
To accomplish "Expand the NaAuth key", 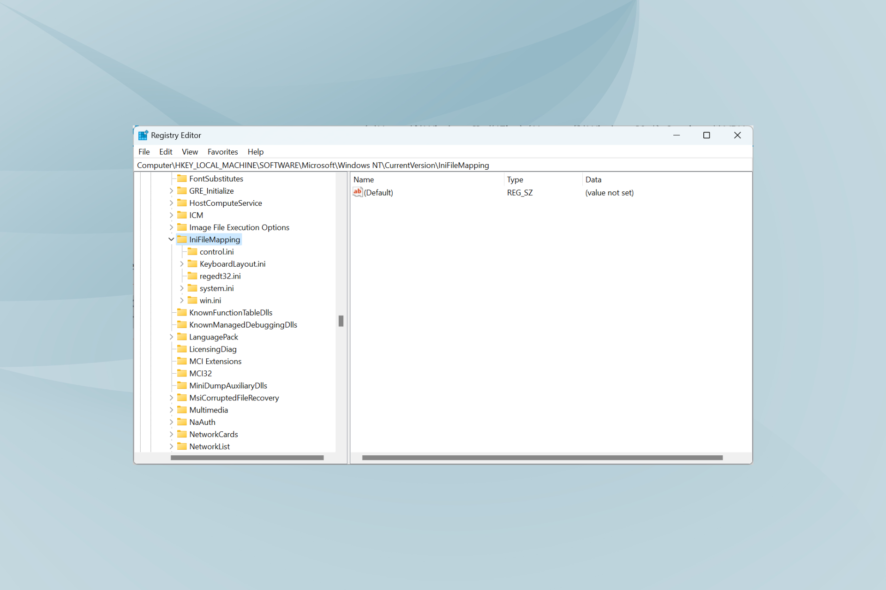I will 171,422.
